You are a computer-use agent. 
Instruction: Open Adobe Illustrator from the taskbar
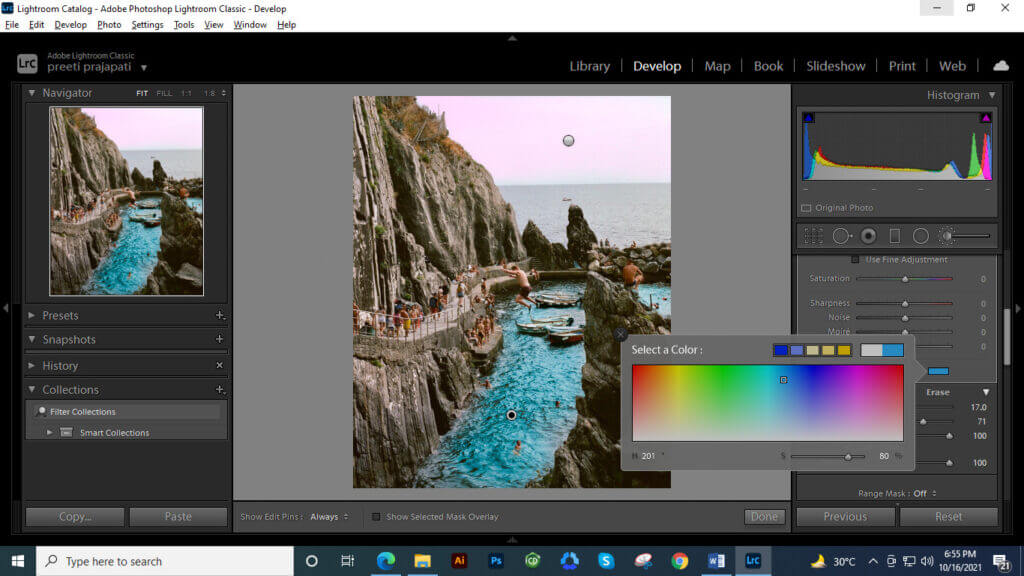point(459,560)
